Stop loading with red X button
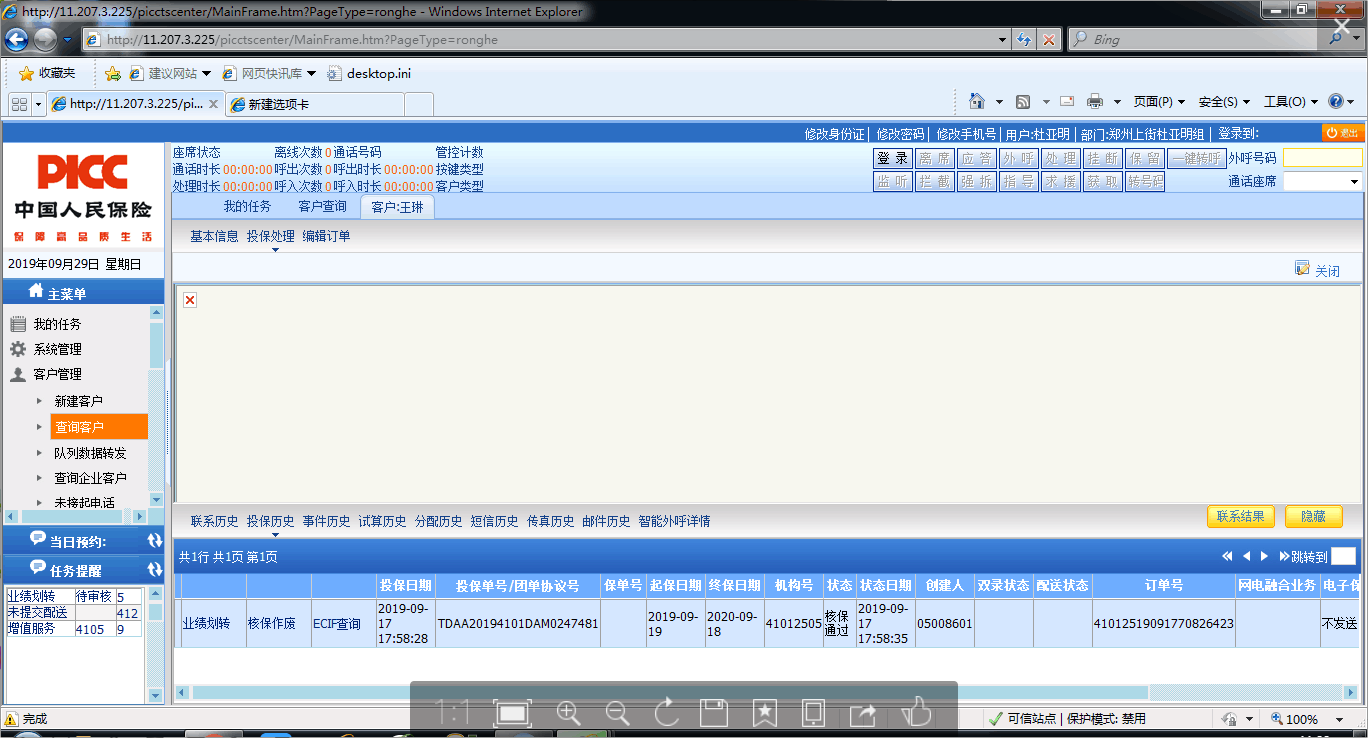The image size is (1368, 738). click(x=1048, y=40)
